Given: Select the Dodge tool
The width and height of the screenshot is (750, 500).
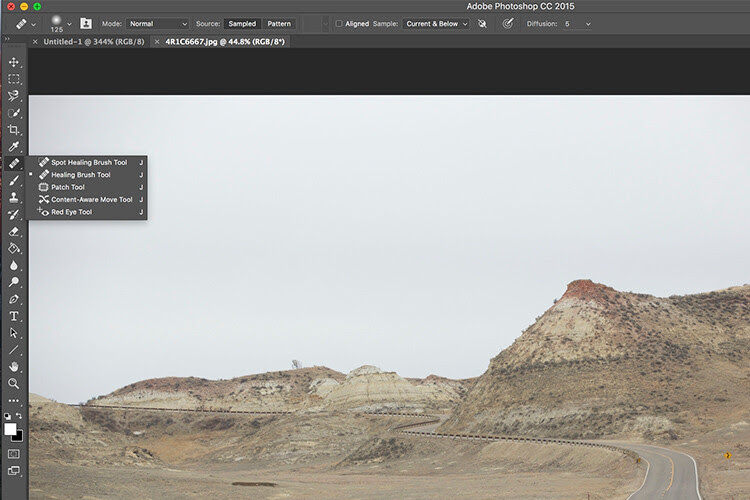Looking at the screenshot, I should (13, 282).
